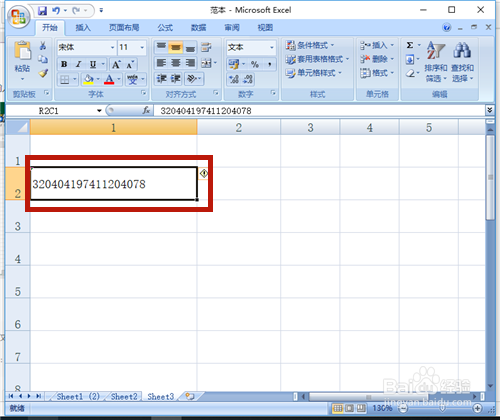Open the text orientation options

194,79
